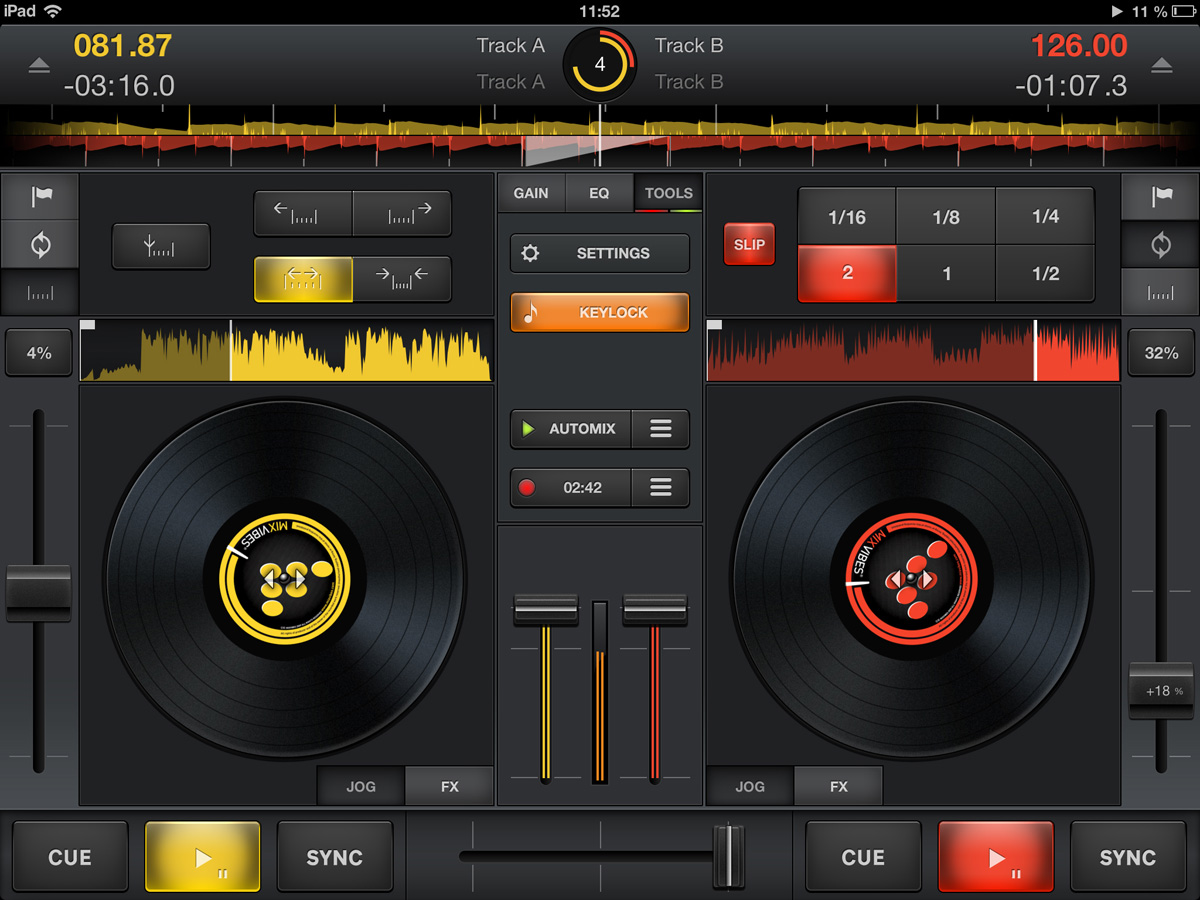1200x900 pixels.
Task: Select right deck cue points flag icon
Action: pos(1160,197)
